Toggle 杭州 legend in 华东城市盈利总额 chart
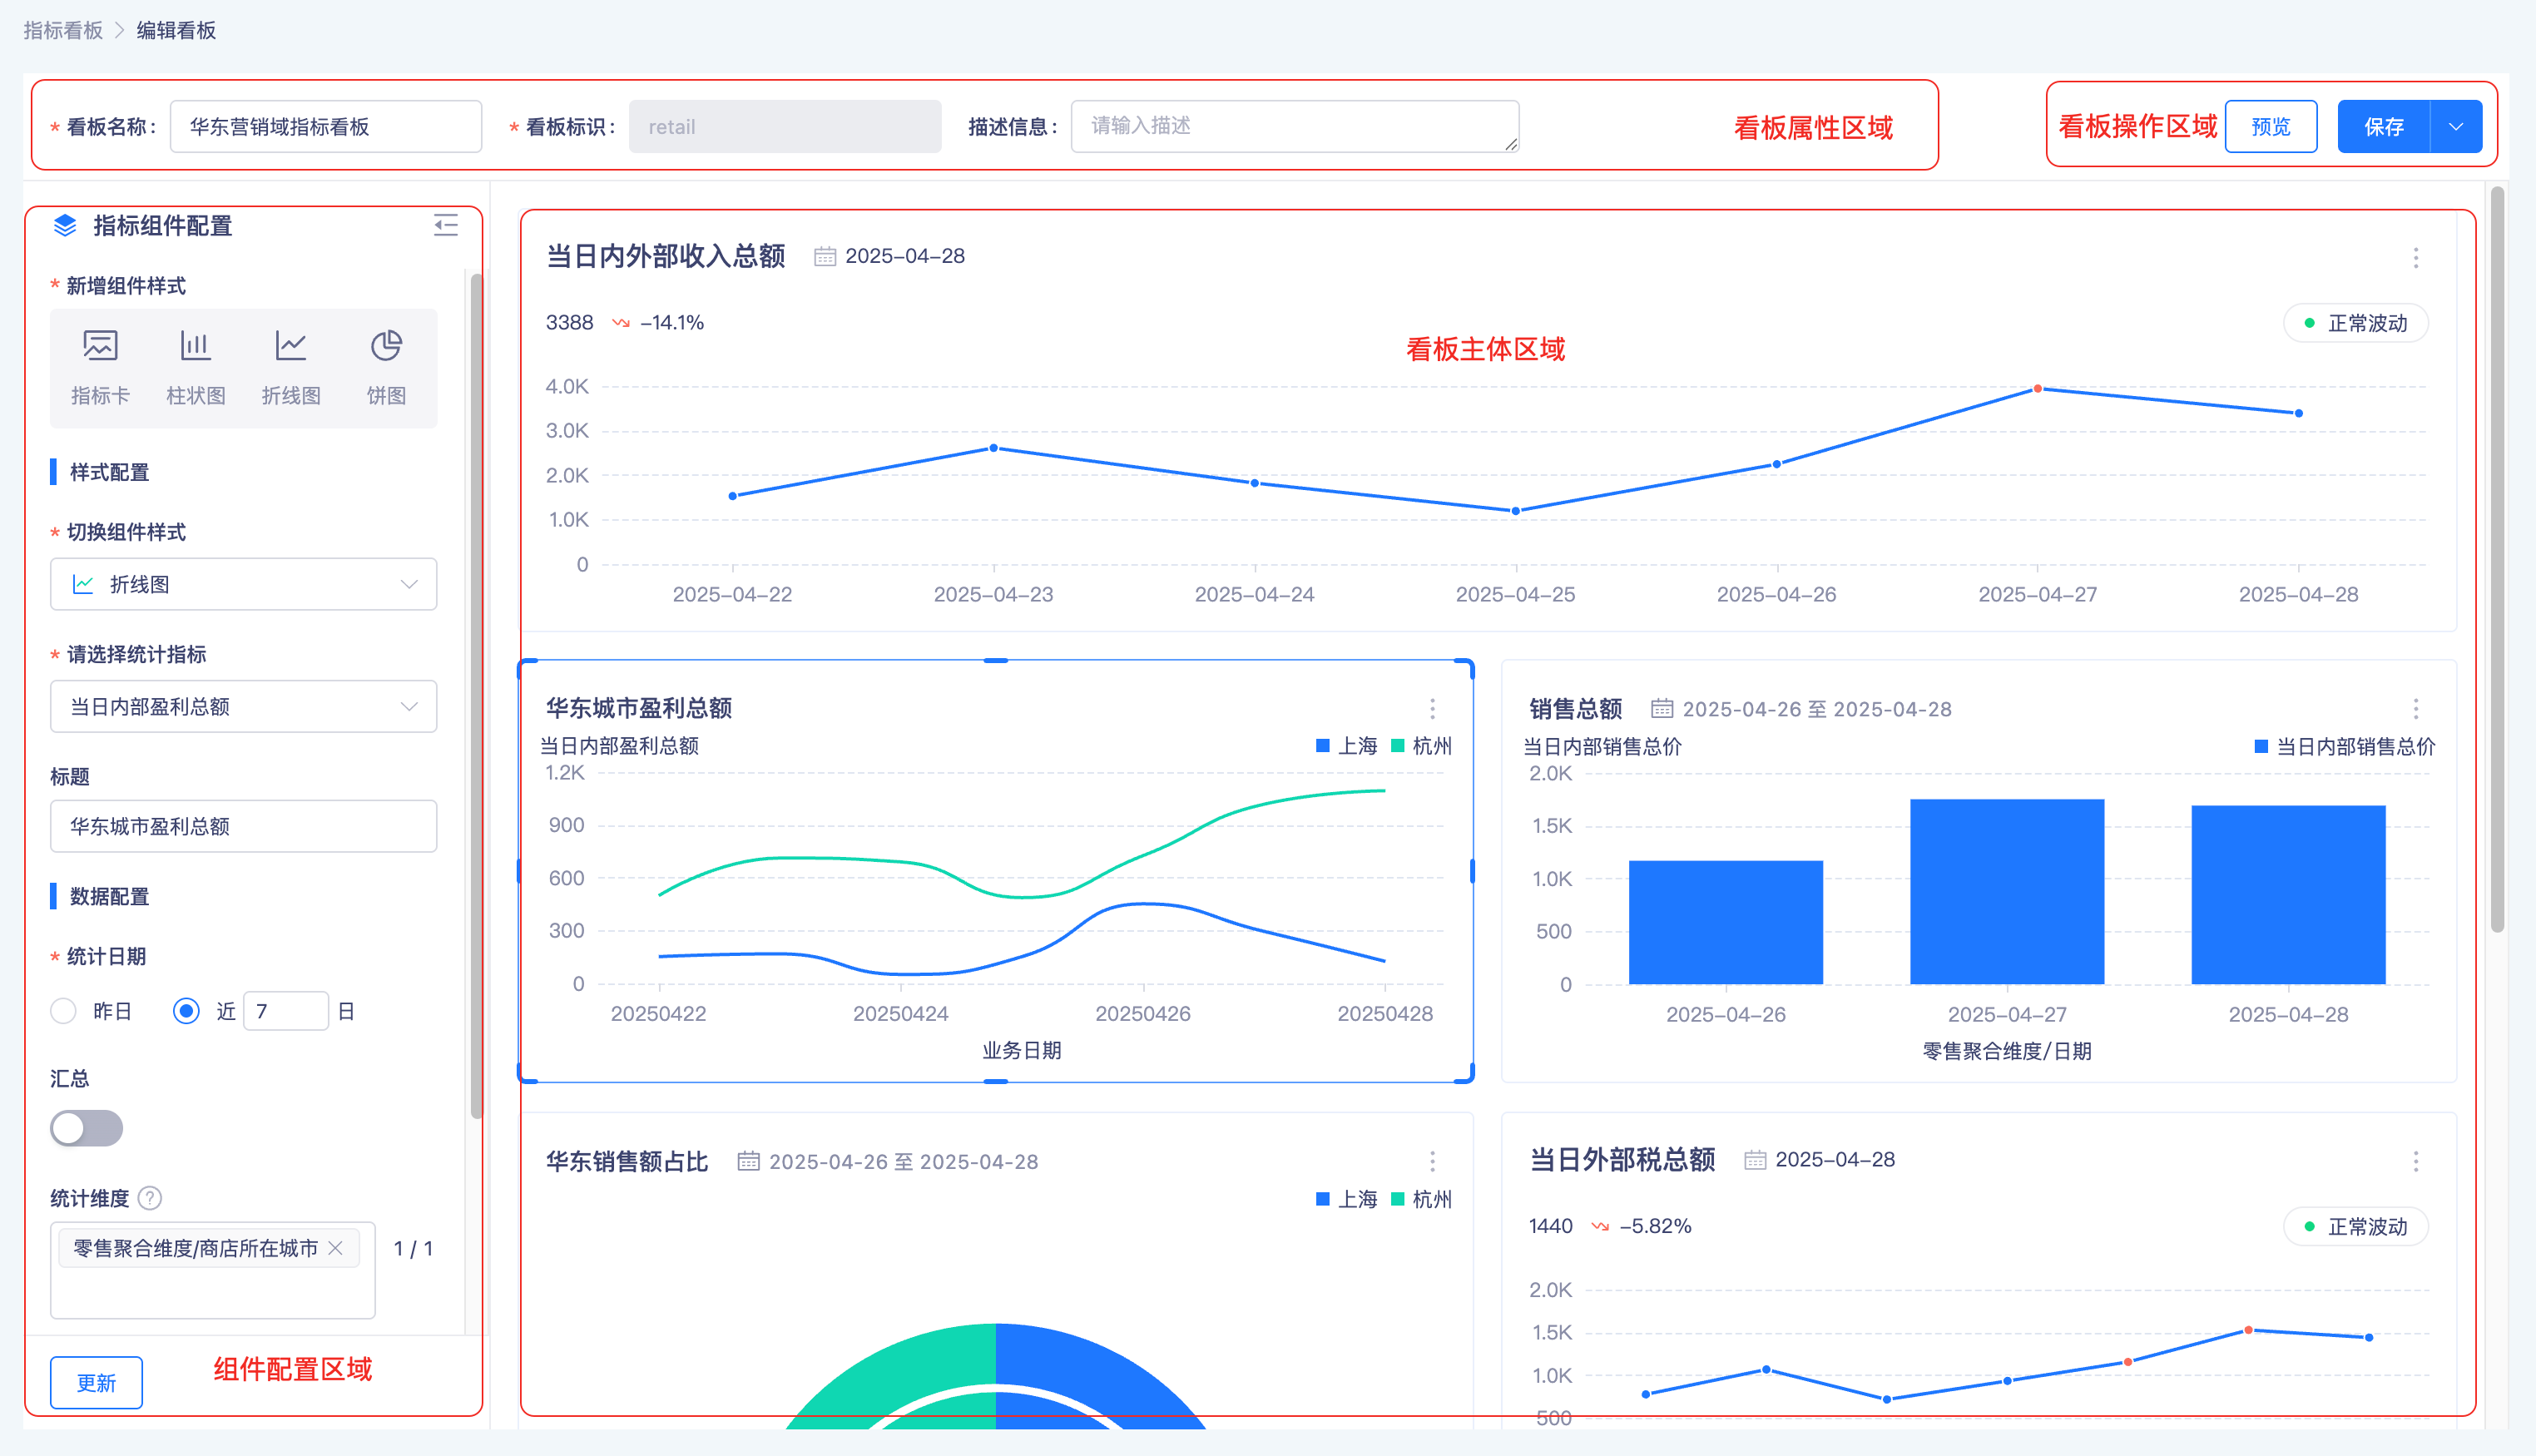2536x1456 pixels. tap(1421, 746)
